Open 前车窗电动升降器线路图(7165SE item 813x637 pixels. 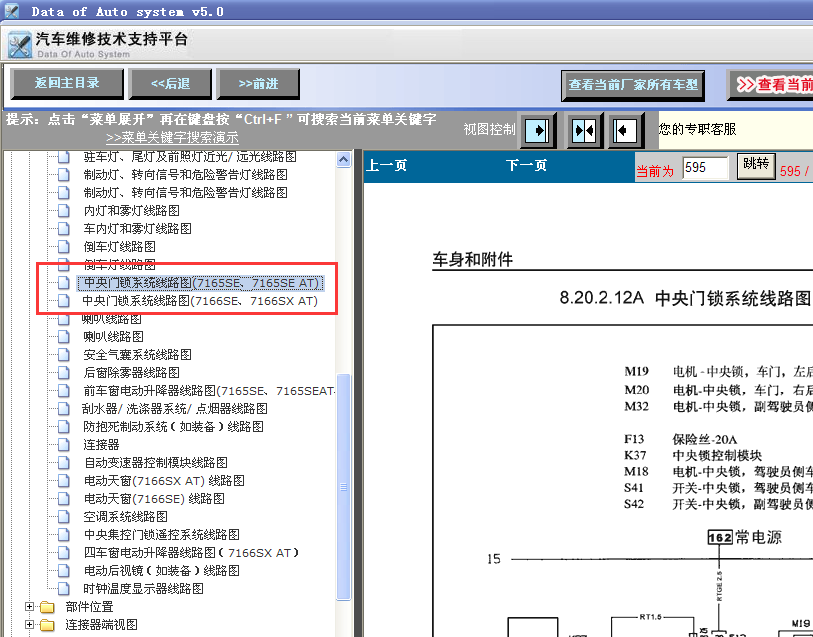coord(209,391)
